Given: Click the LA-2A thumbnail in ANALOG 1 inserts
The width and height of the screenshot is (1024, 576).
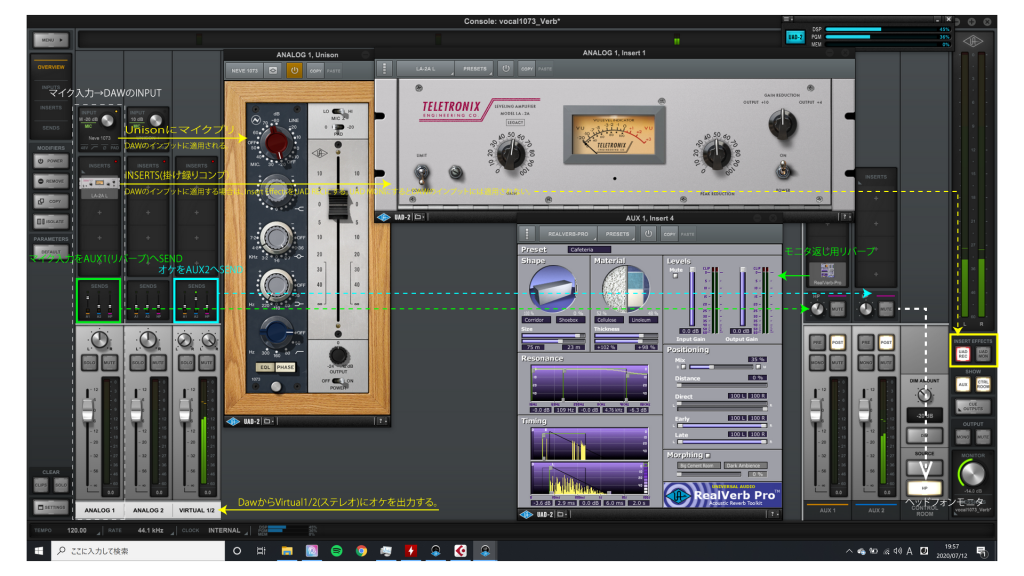Looking at the screenshot, I should coord(98,183).
